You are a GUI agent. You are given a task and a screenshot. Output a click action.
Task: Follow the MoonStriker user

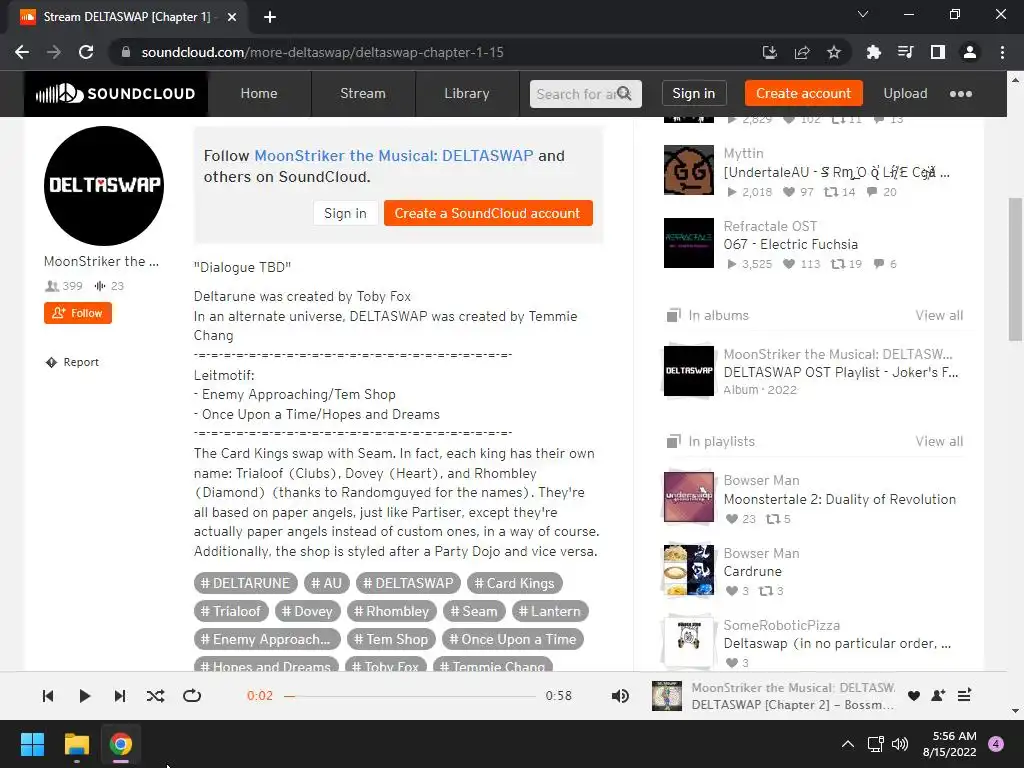(x=78, y=313)
